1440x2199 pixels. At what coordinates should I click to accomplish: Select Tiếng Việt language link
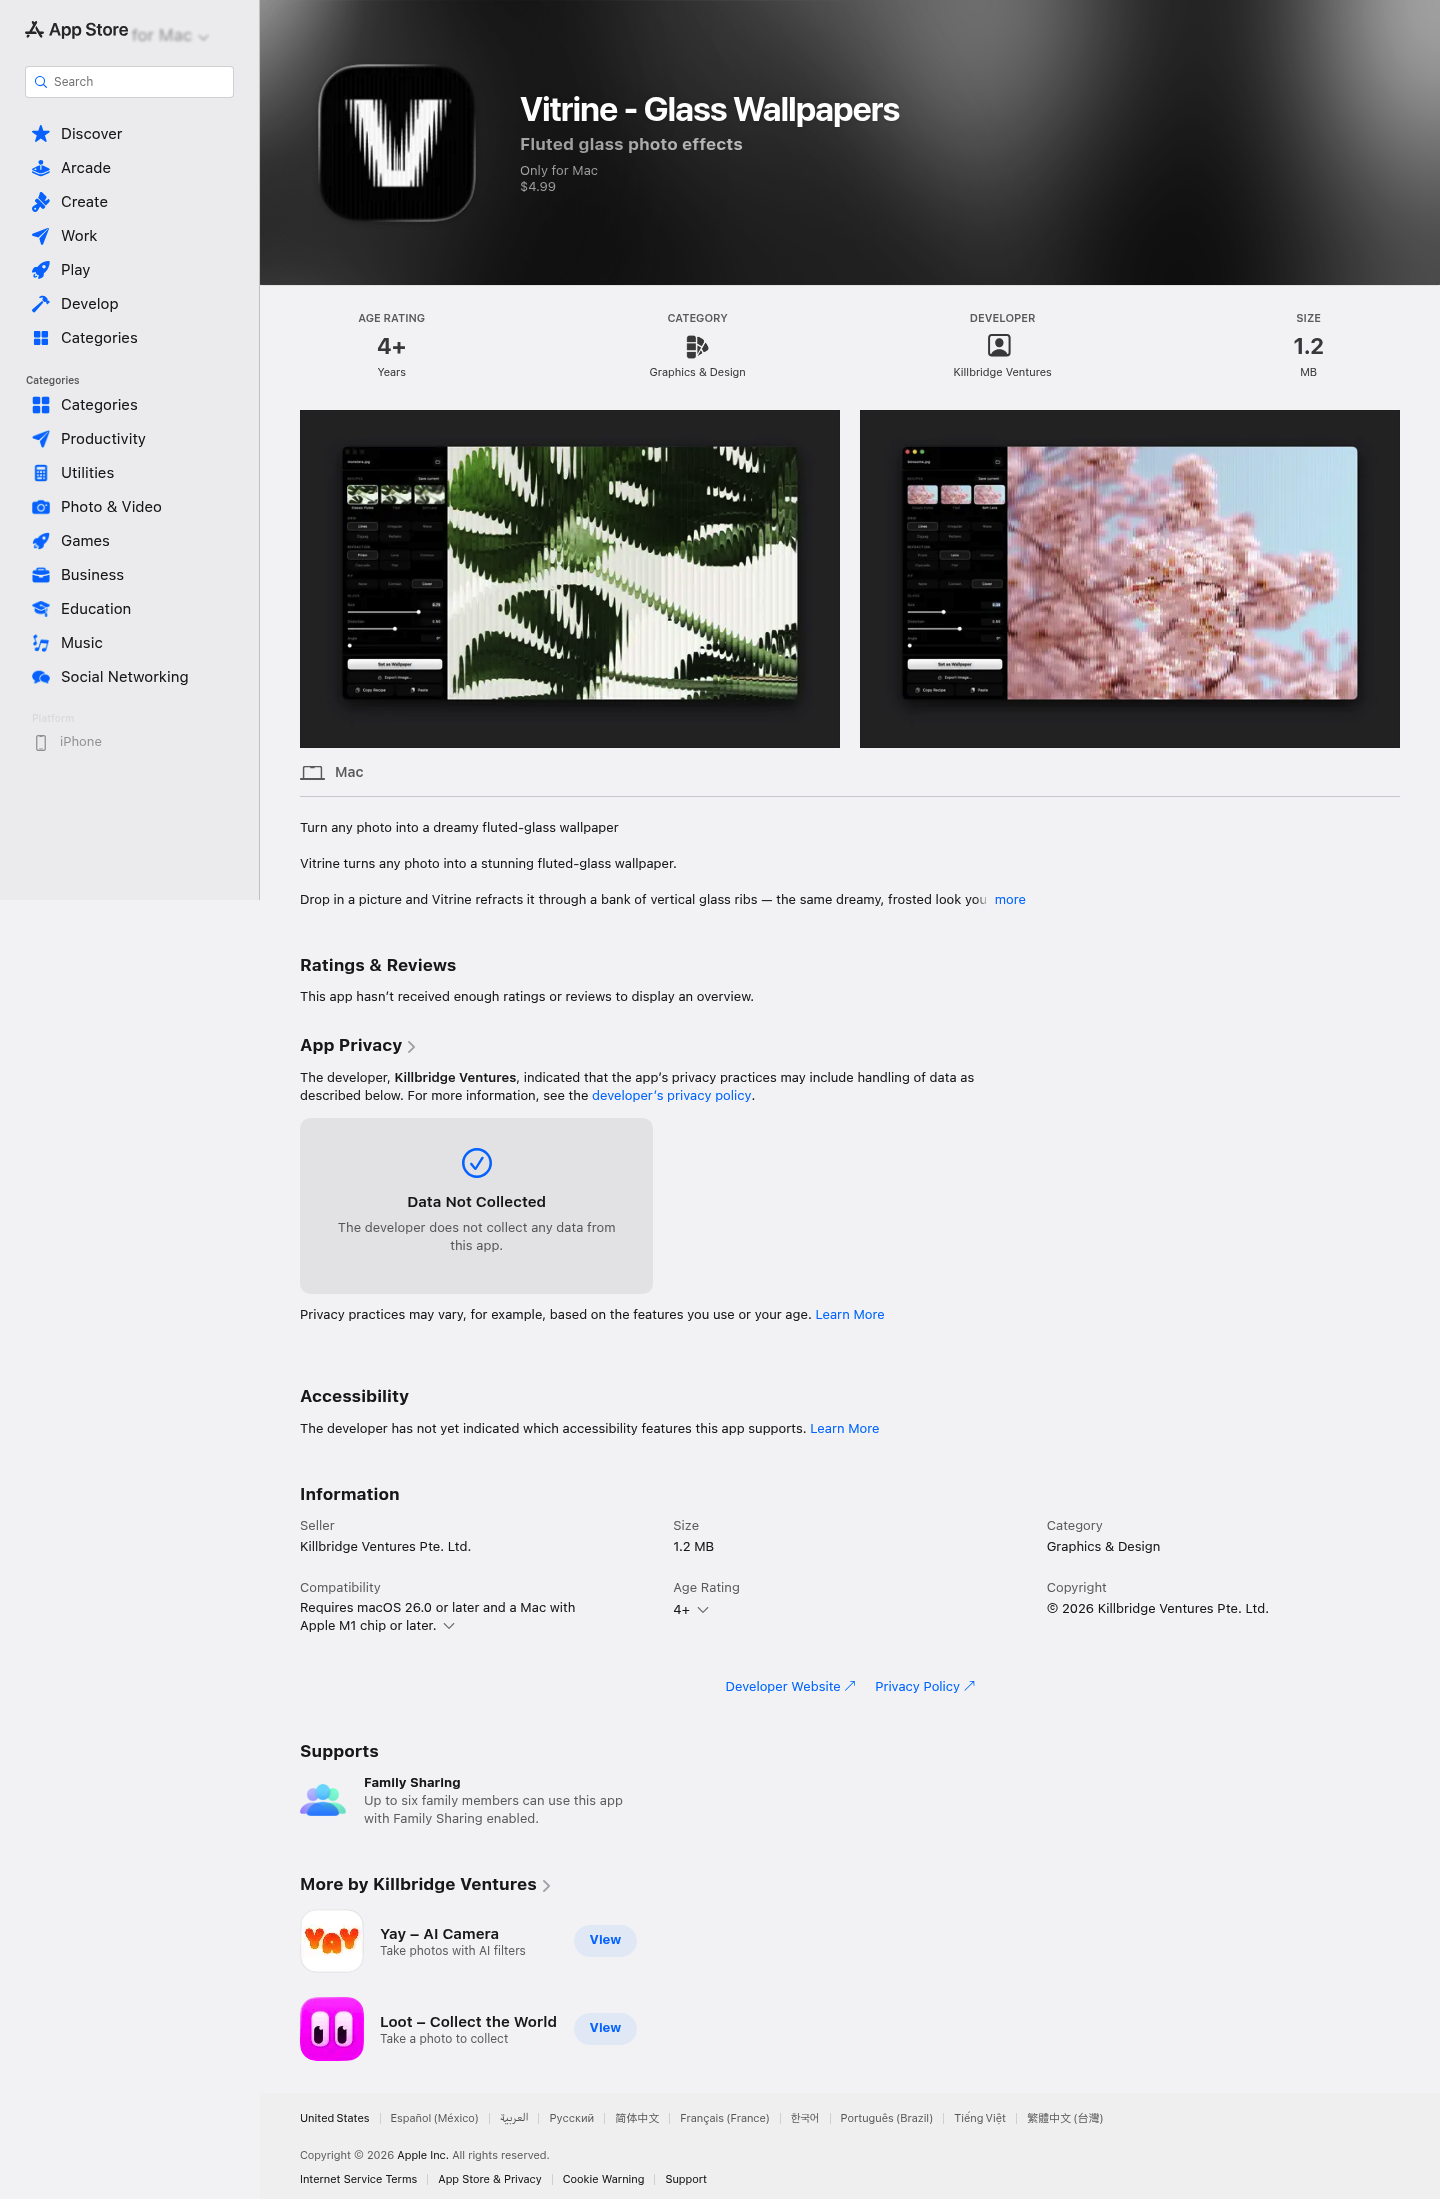click(980, 2118)
